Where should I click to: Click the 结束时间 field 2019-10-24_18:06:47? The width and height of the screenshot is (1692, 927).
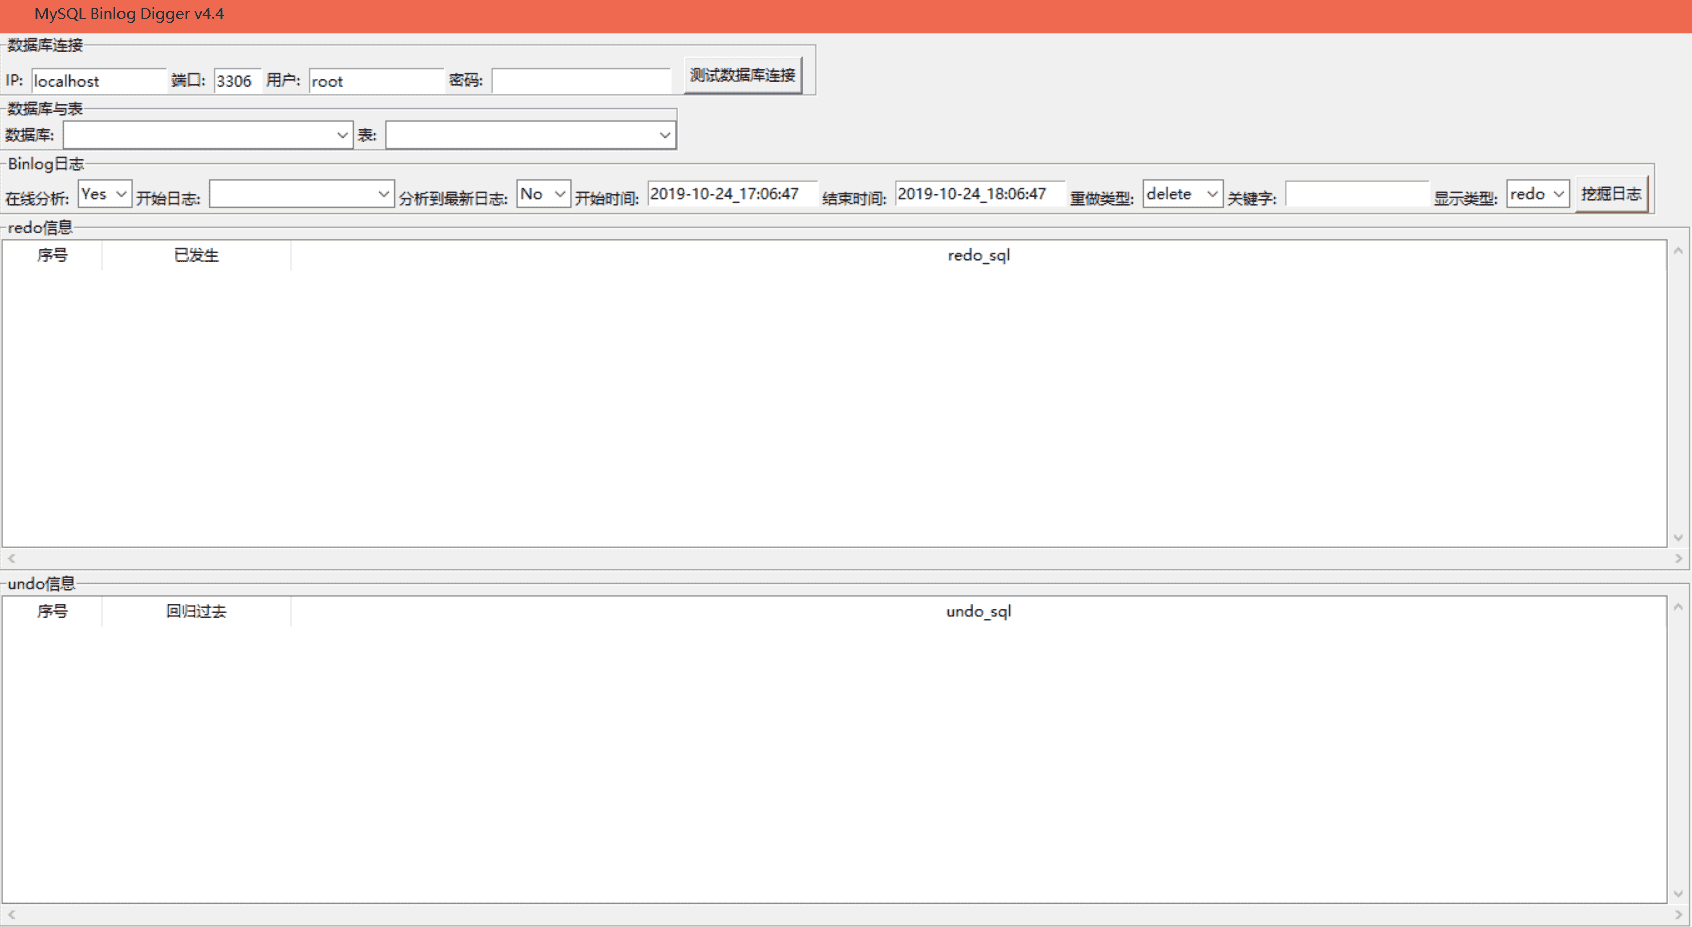pyautogui.click(x=980, y=194)
